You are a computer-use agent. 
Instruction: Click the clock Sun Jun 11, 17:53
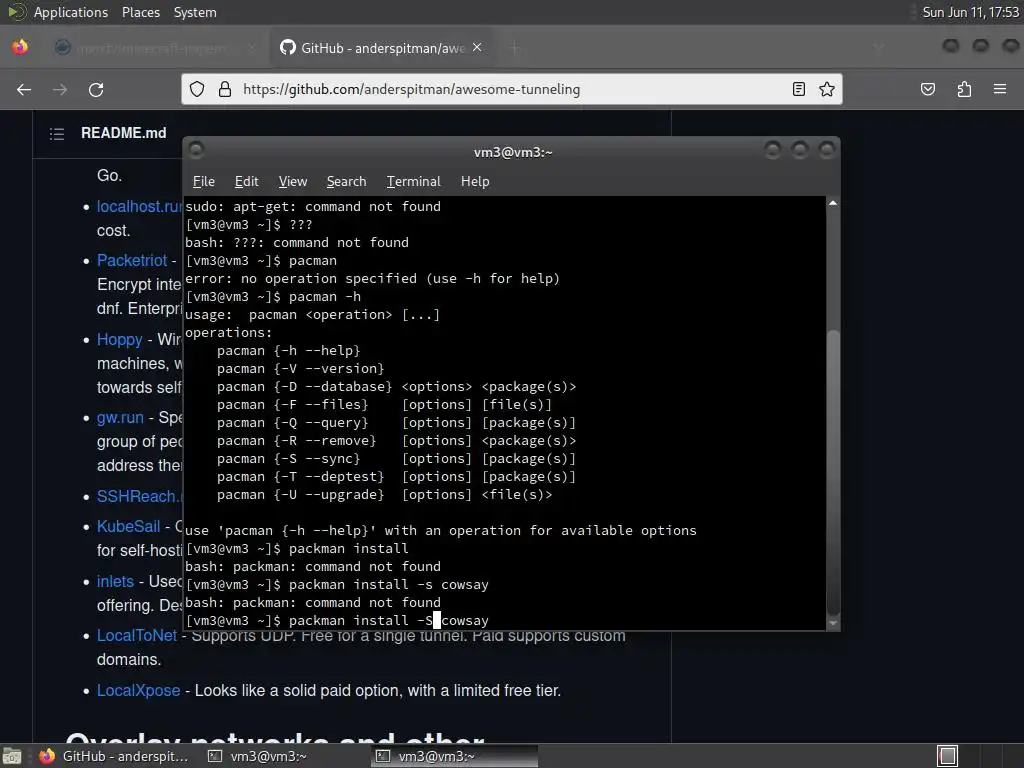click(x=970, y=12)
